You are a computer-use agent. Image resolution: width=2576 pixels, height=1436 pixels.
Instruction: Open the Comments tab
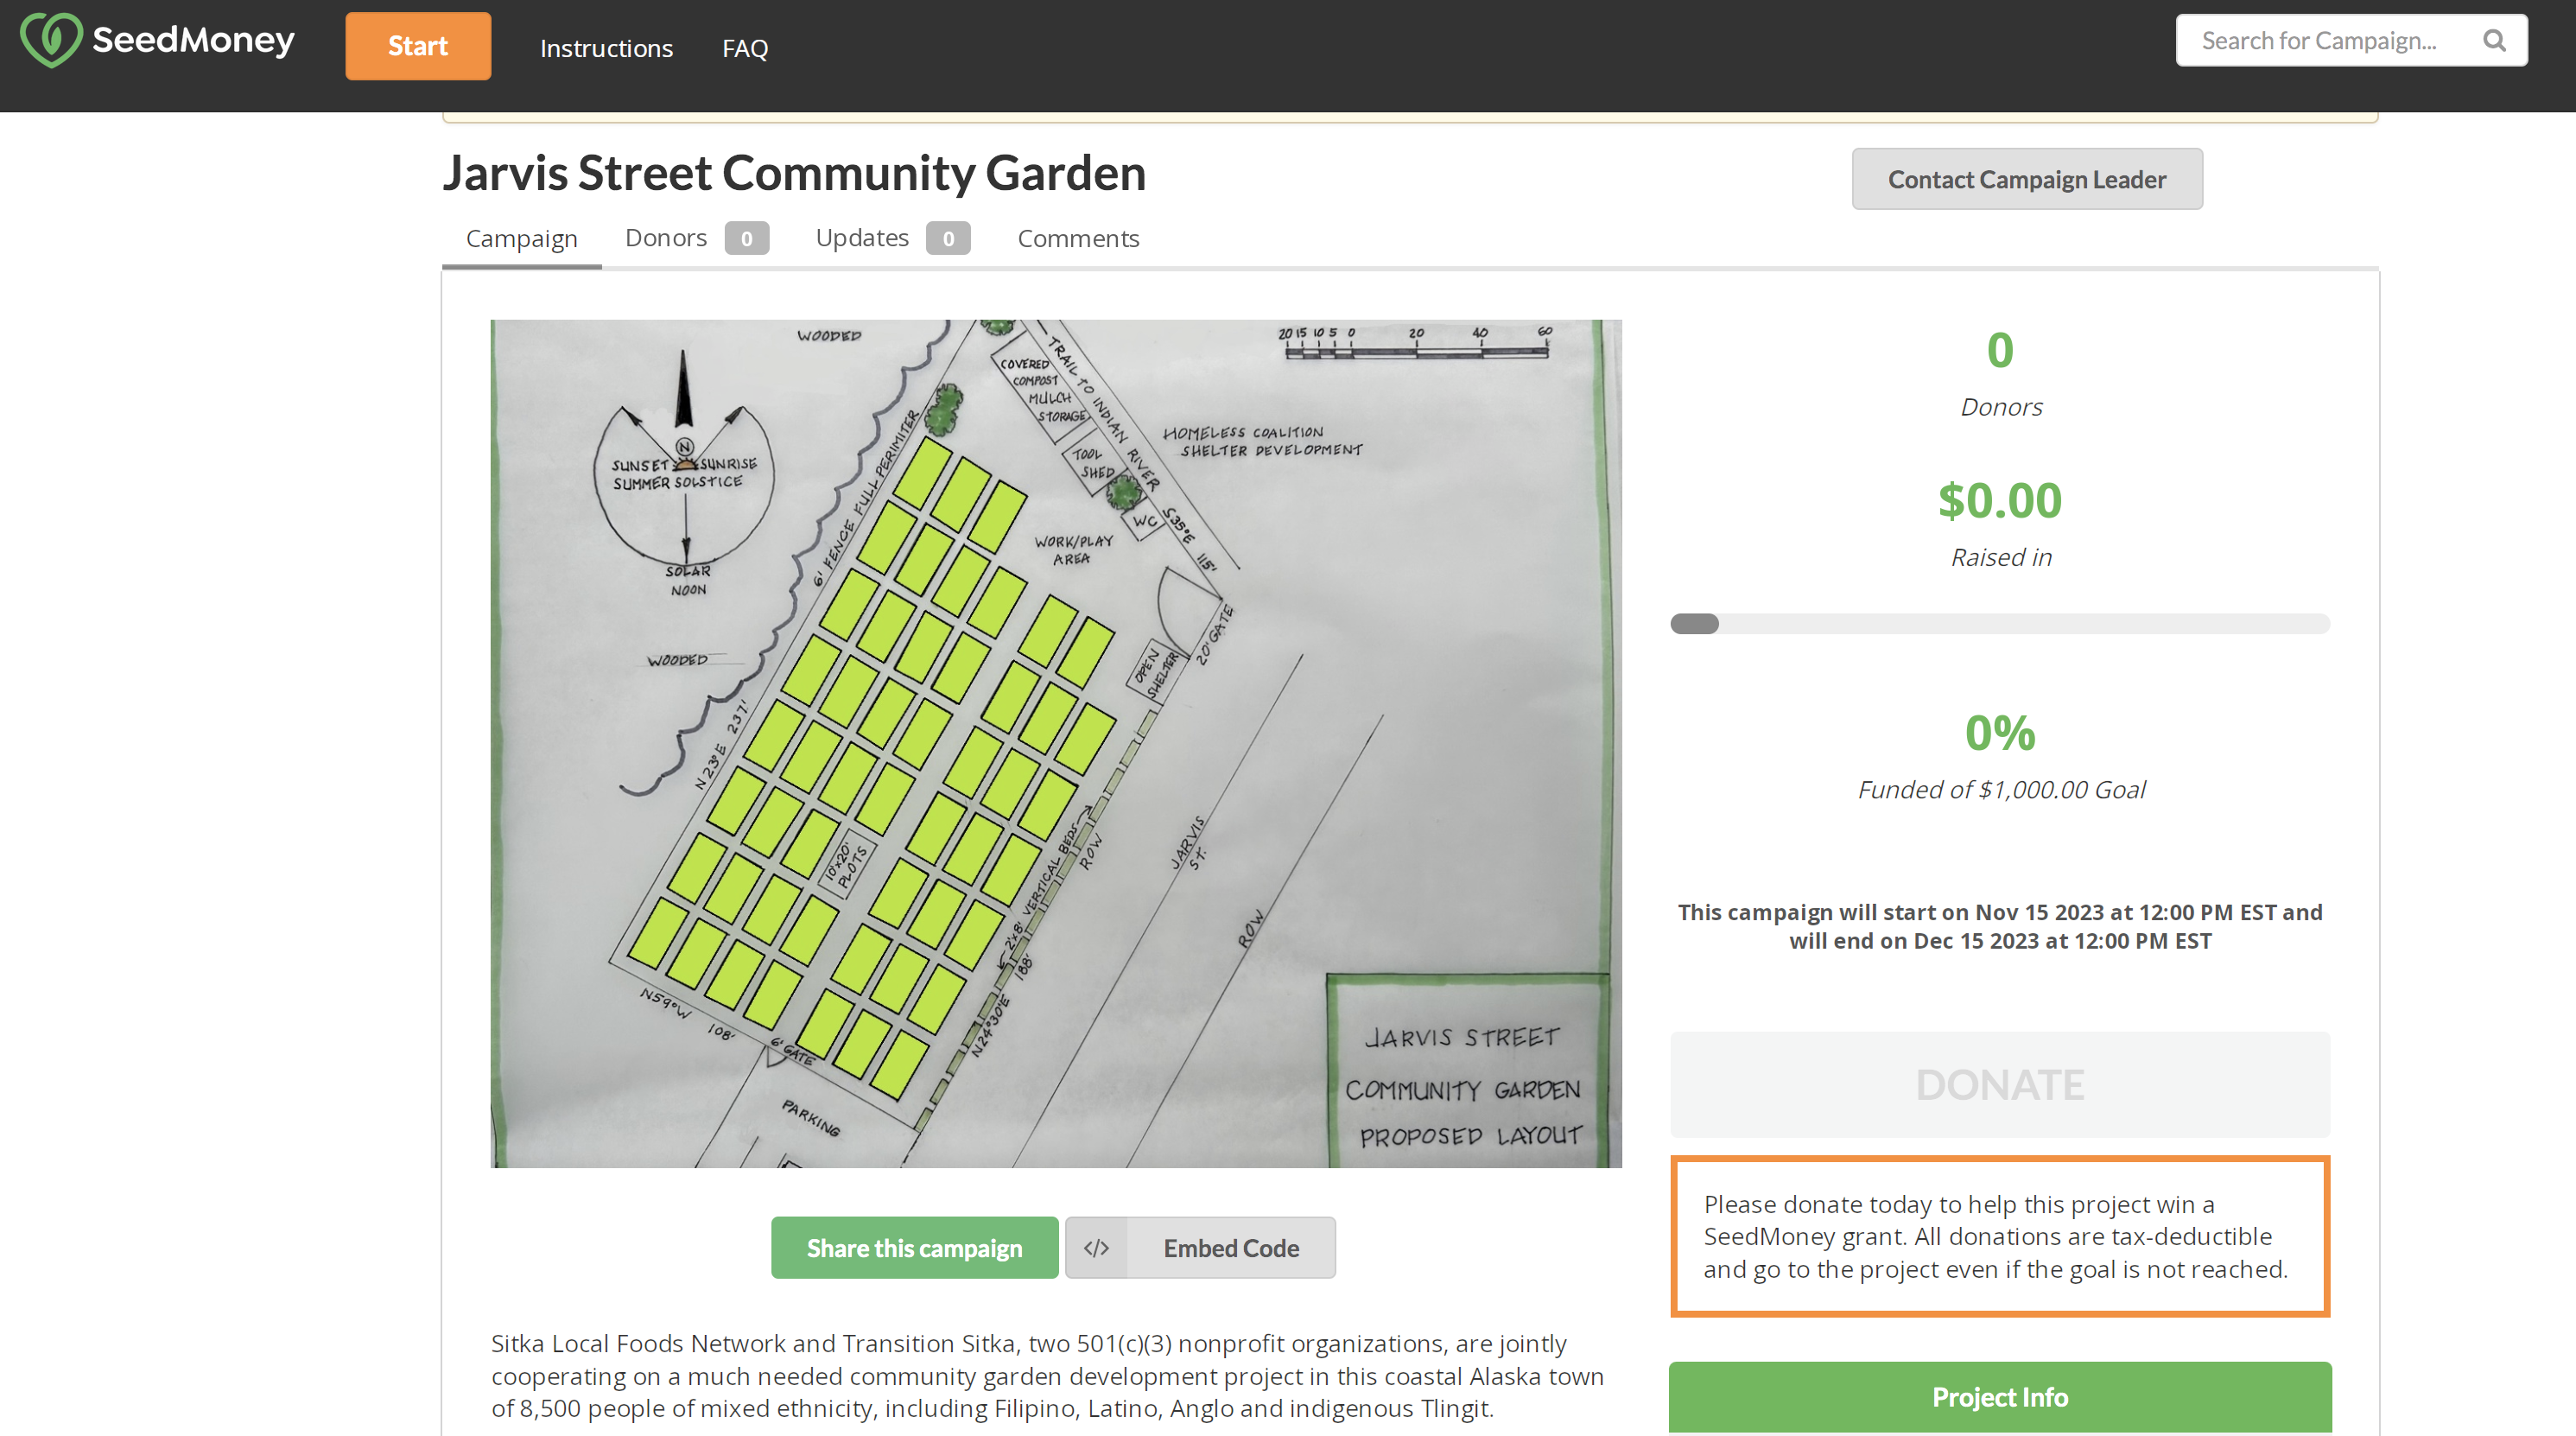point(1078,238)
